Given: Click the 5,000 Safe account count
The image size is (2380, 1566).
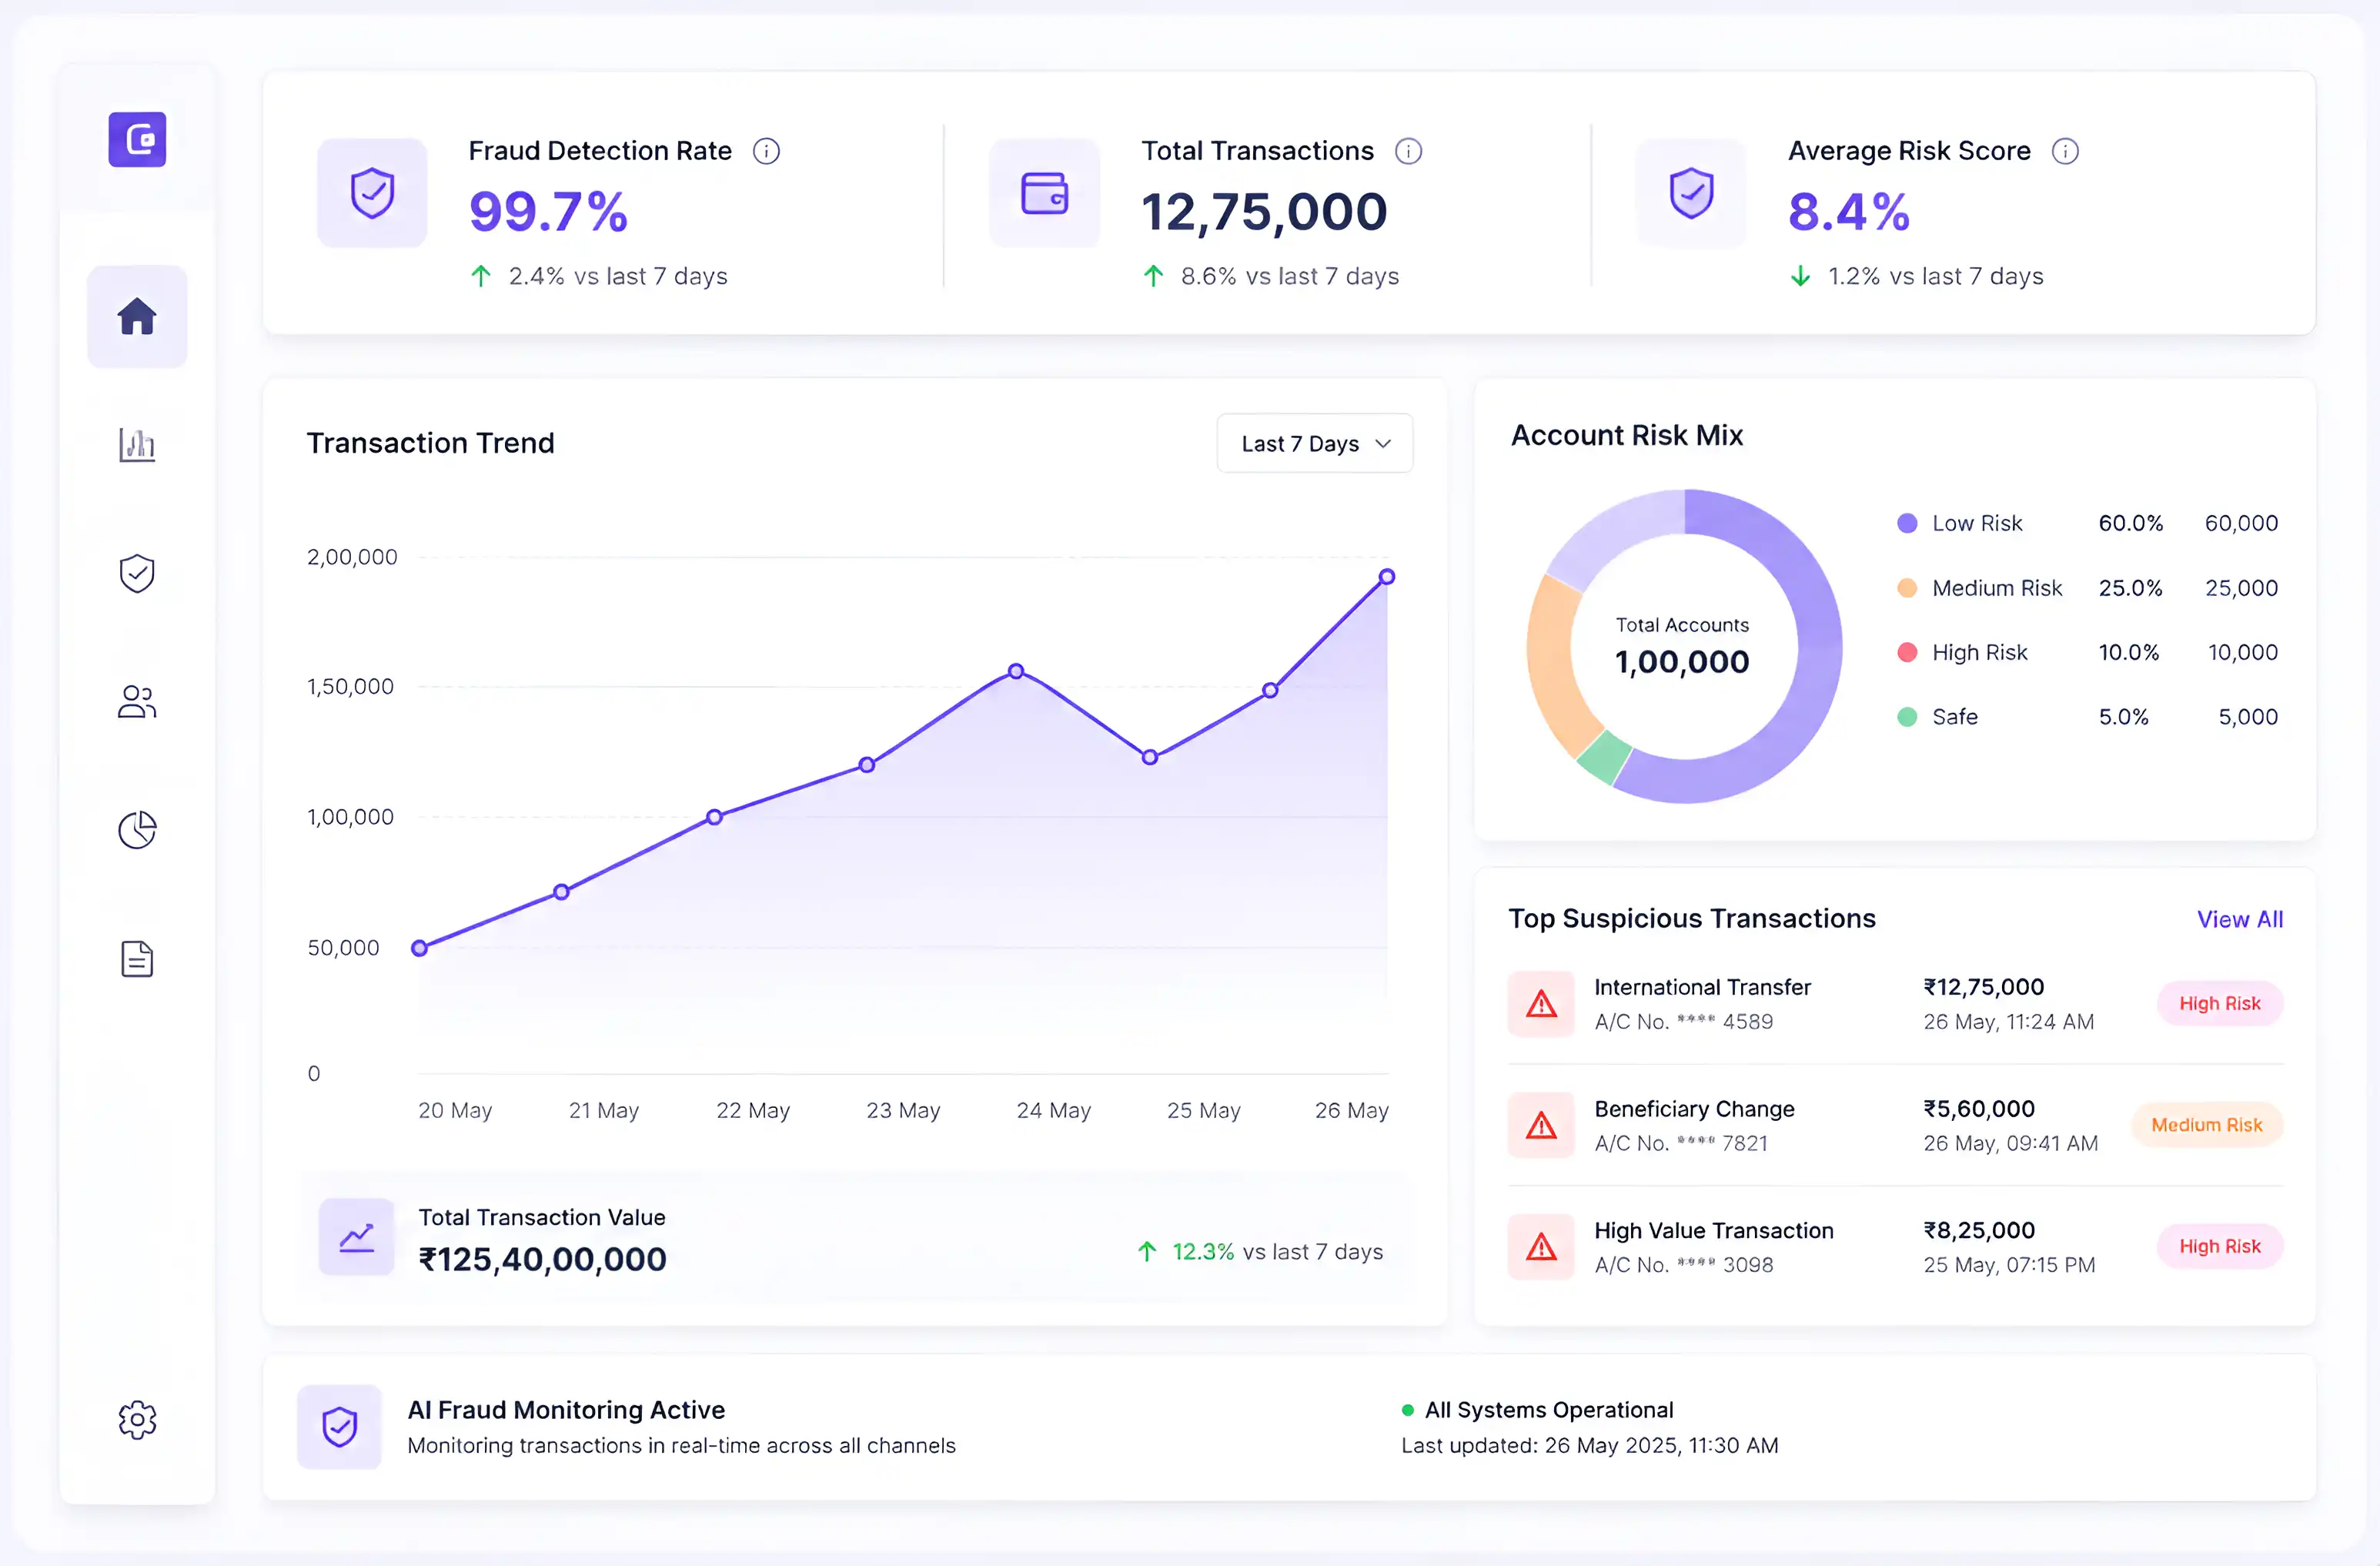Looking at the screenshot, I should coord(2248,717).
